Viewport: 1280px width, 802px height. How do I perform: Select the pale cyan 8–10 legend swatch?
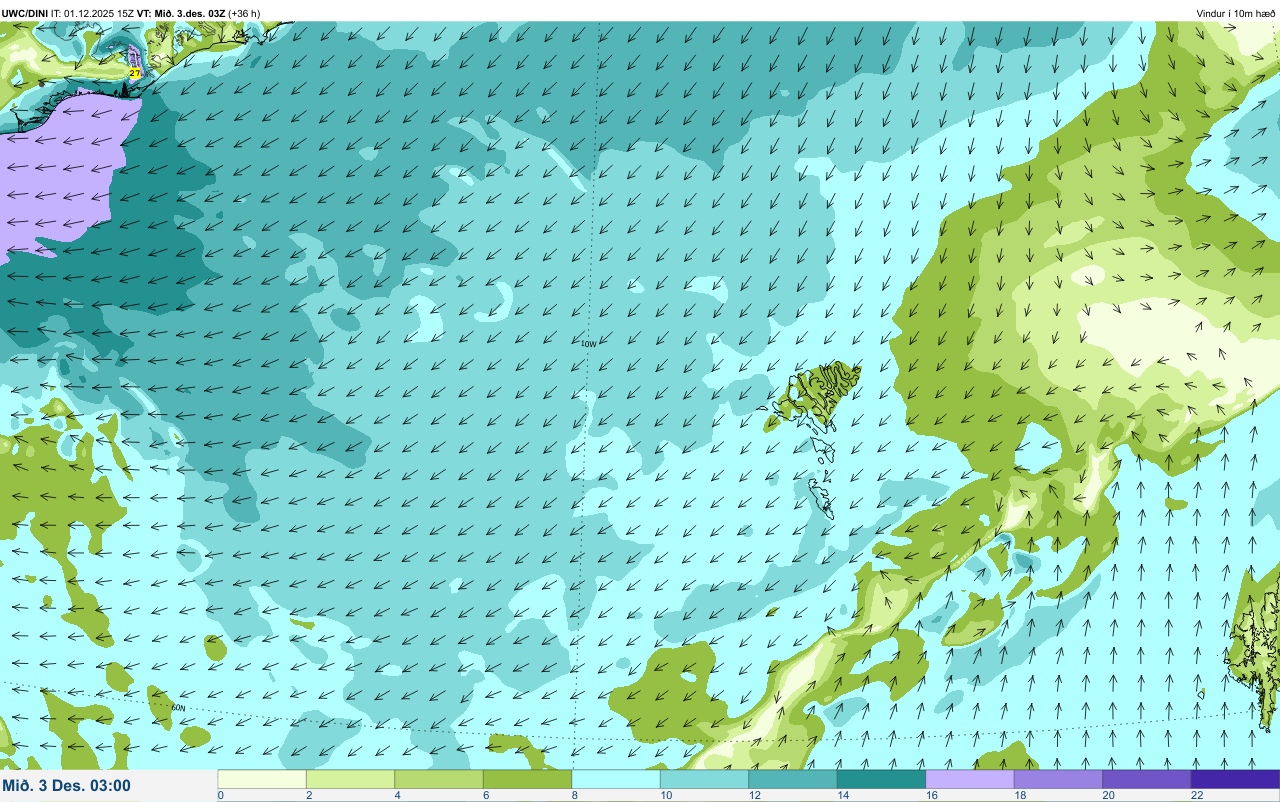(x=616, y=779)
